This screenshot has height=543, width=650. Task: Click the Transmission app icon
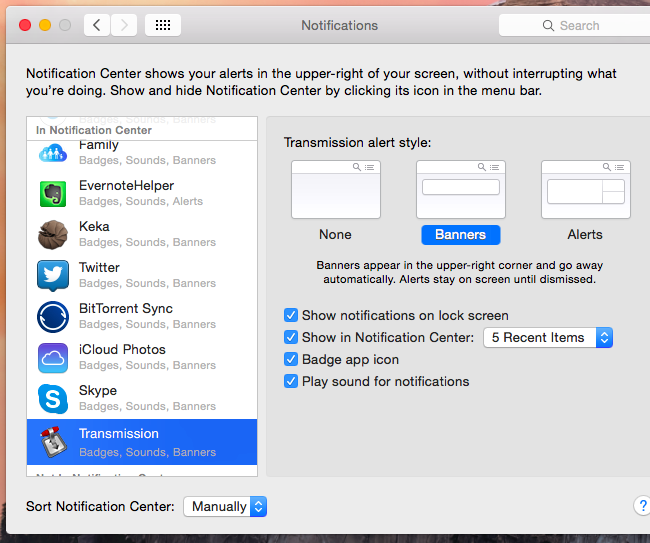53,442
